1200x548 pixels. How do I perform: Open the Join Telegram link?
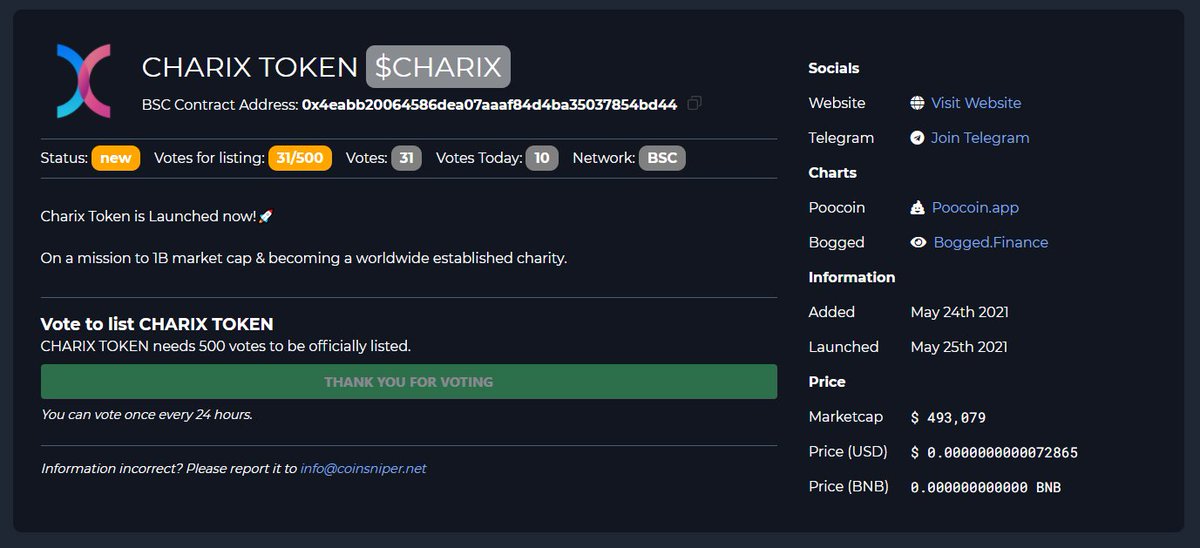[980, 138]
